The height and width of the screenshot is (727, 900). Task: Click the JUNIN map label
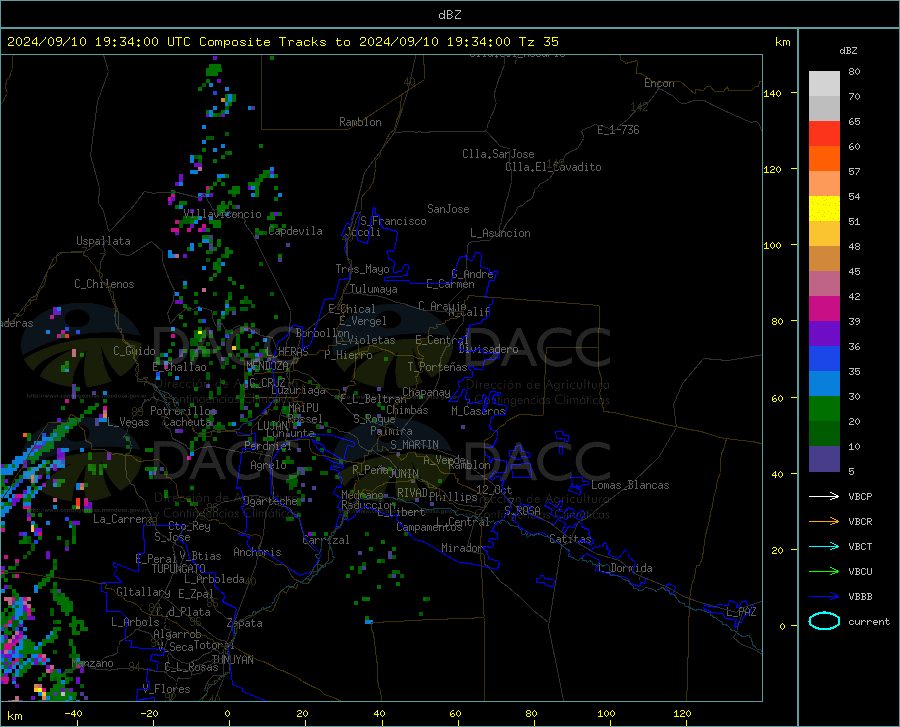tap(404, 473)
